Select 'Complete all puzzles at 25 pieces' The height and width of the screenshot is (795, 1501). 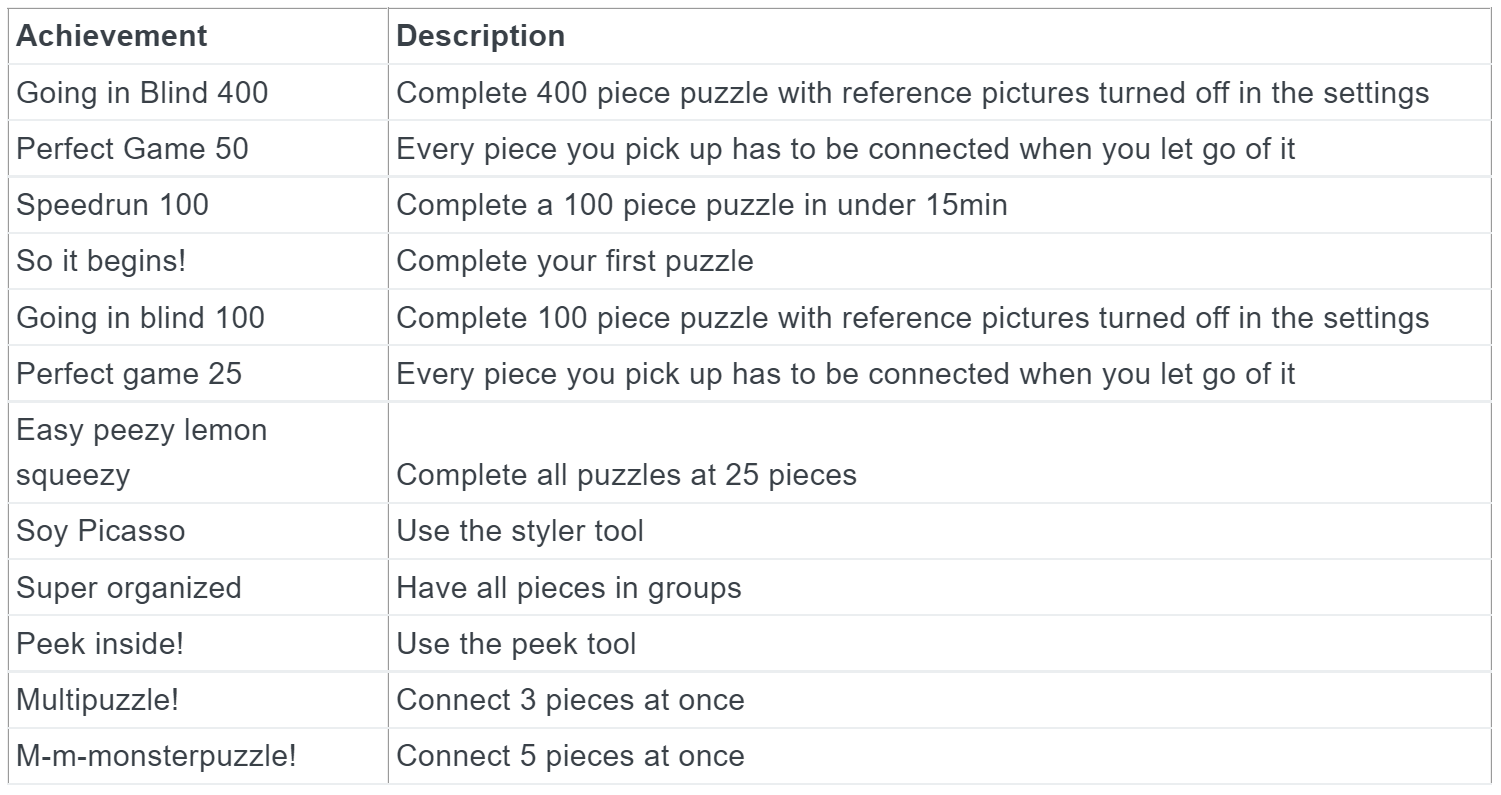point(626,474)
